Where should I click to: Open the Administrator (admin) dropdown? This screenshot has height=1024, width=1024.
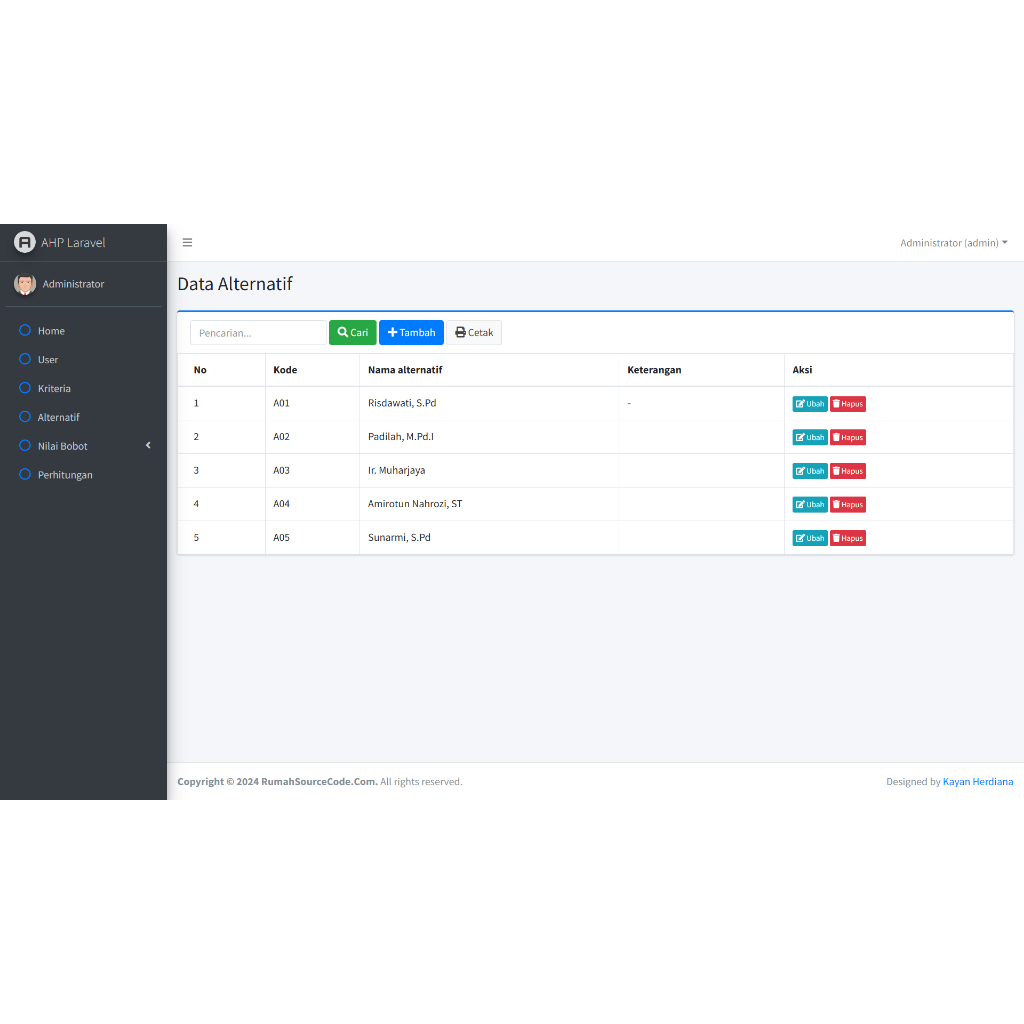pos(952,242)
